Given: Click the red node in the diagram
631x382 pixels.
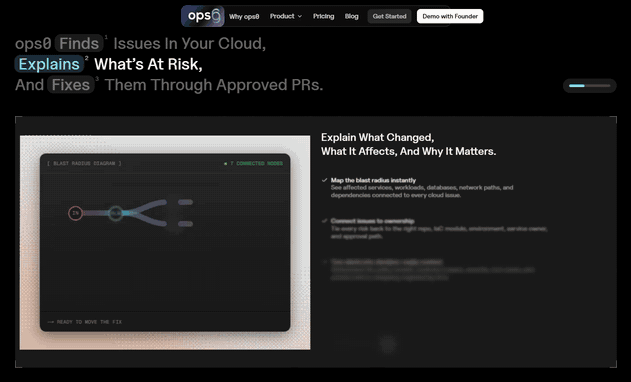Looking at the screenshot, I should click(x=75, y=213).
